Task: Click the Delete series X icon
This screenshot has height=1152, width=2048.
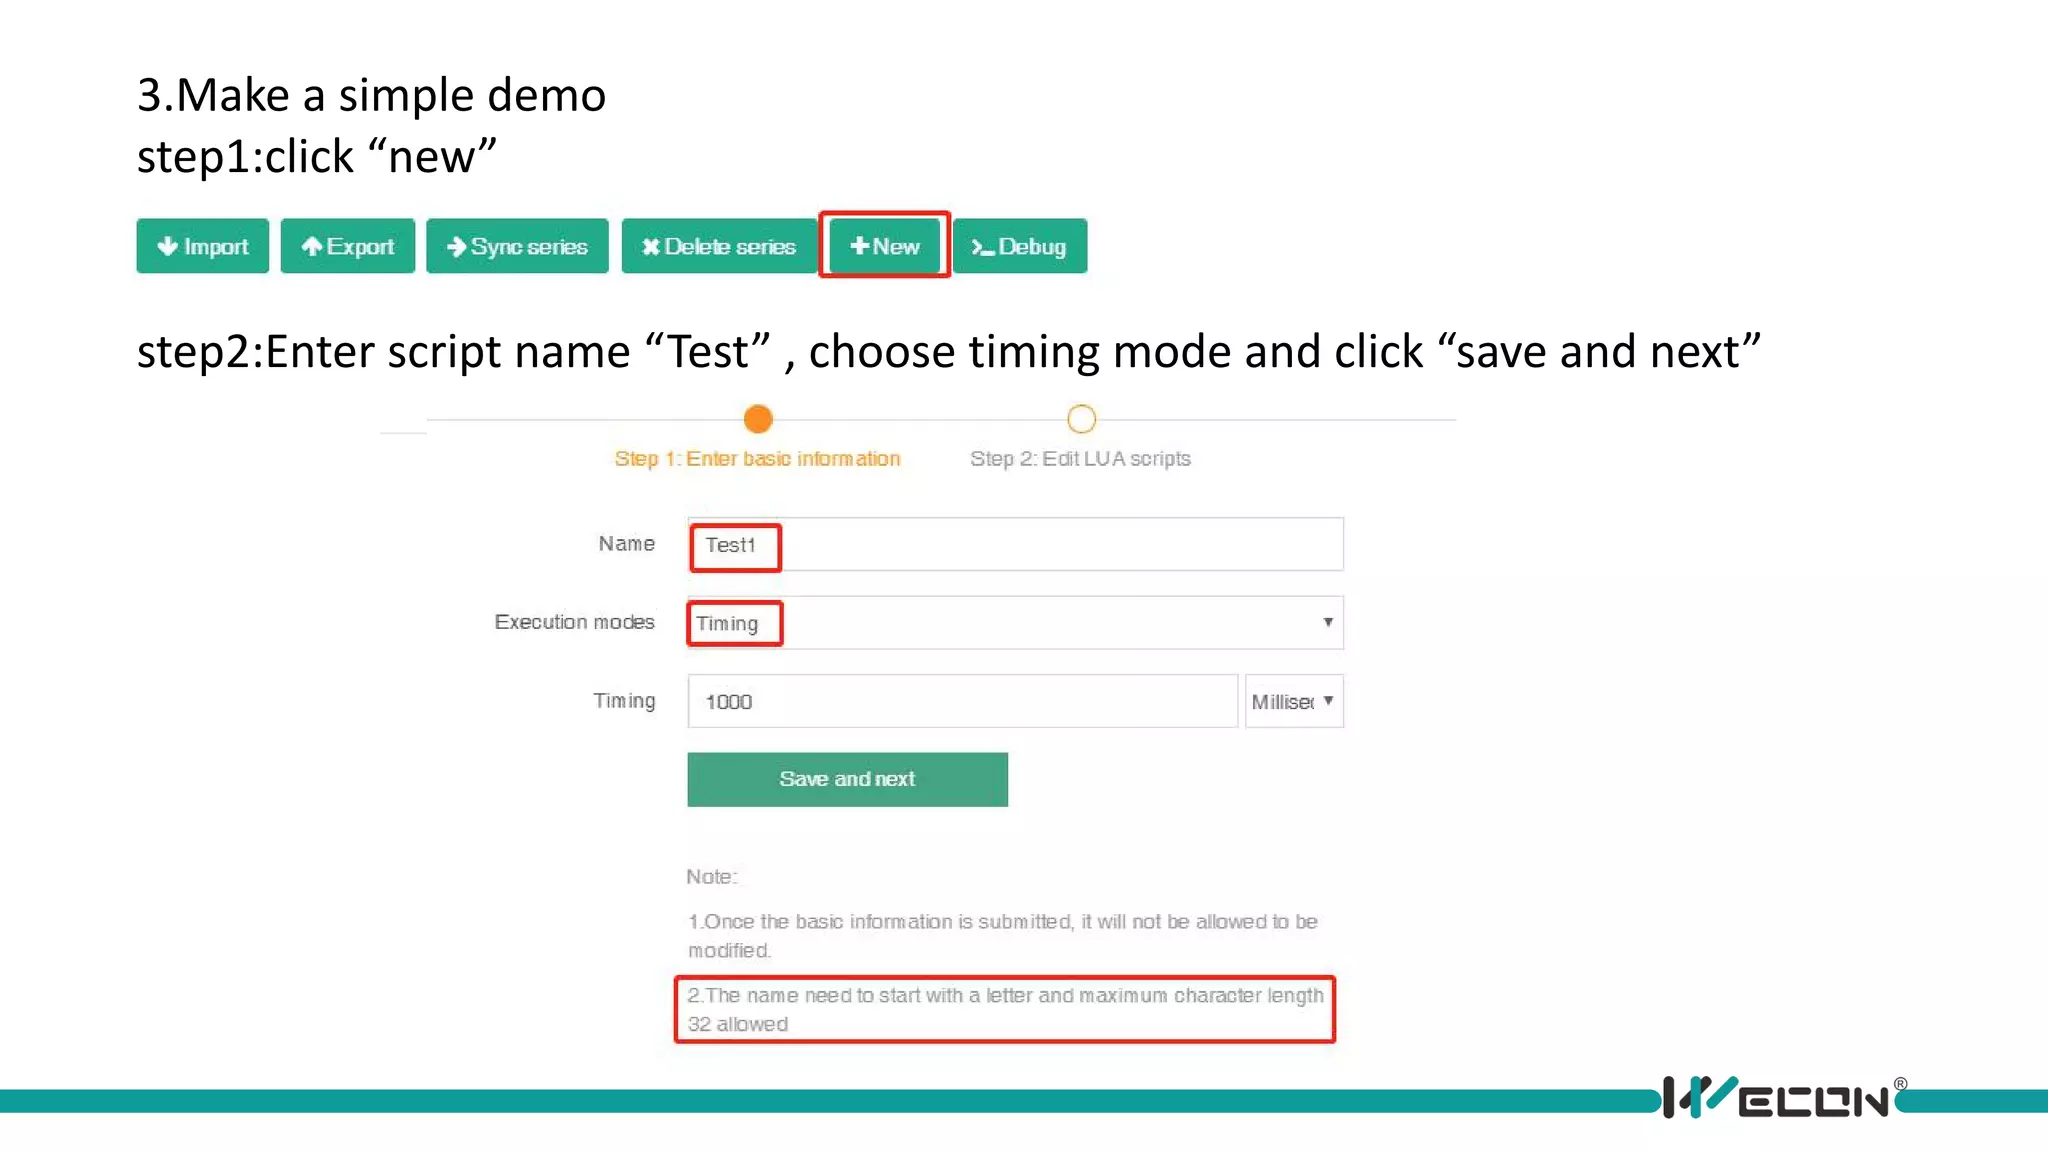Action: 651,246
